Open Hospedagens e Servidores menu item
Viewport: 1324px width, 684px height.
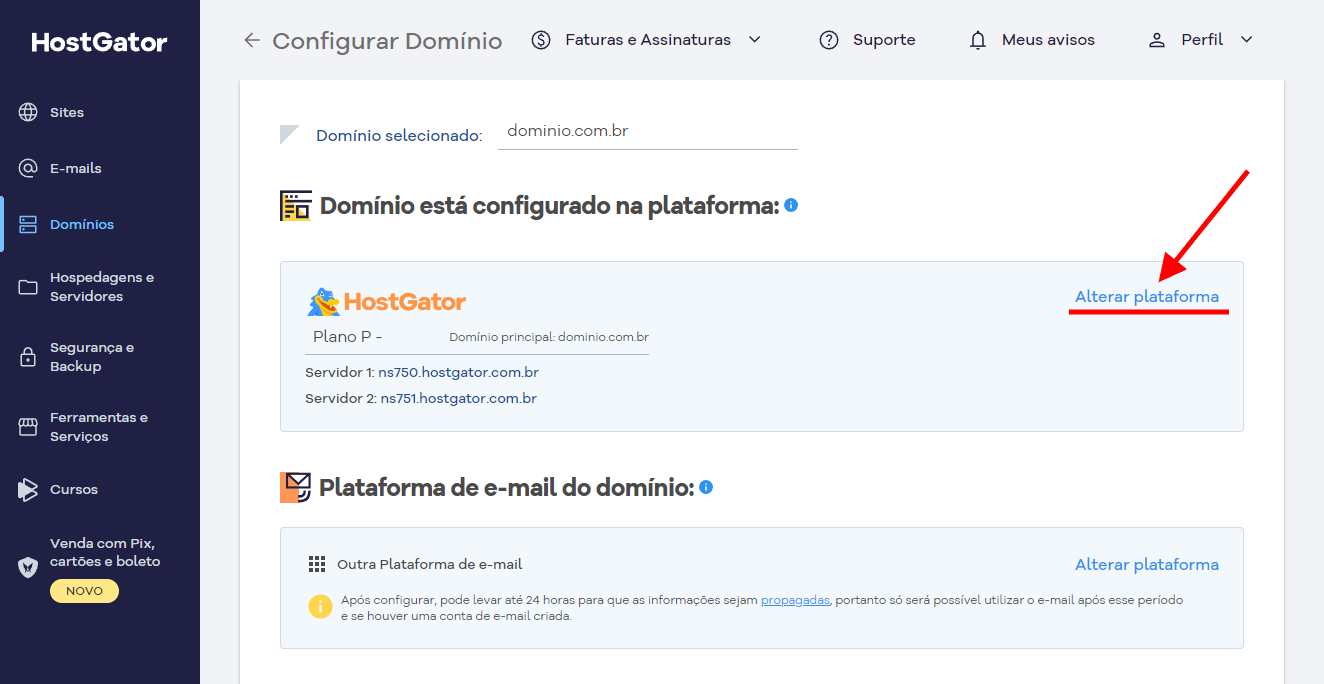(100, 287)
